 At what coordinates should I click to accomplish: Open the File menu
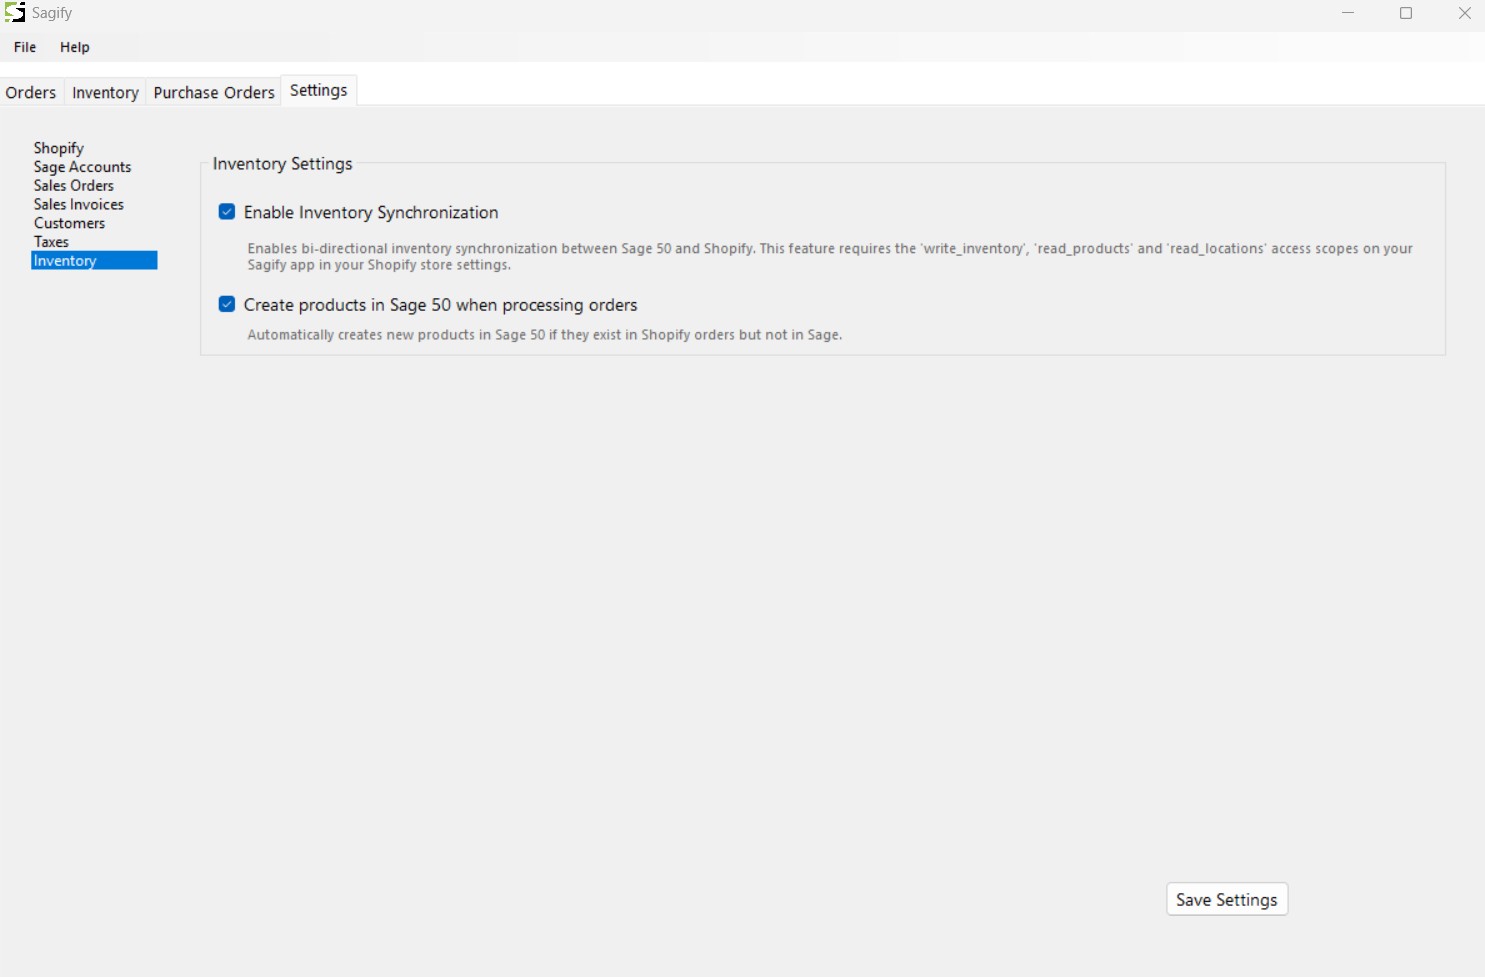[x=25, y=47]
